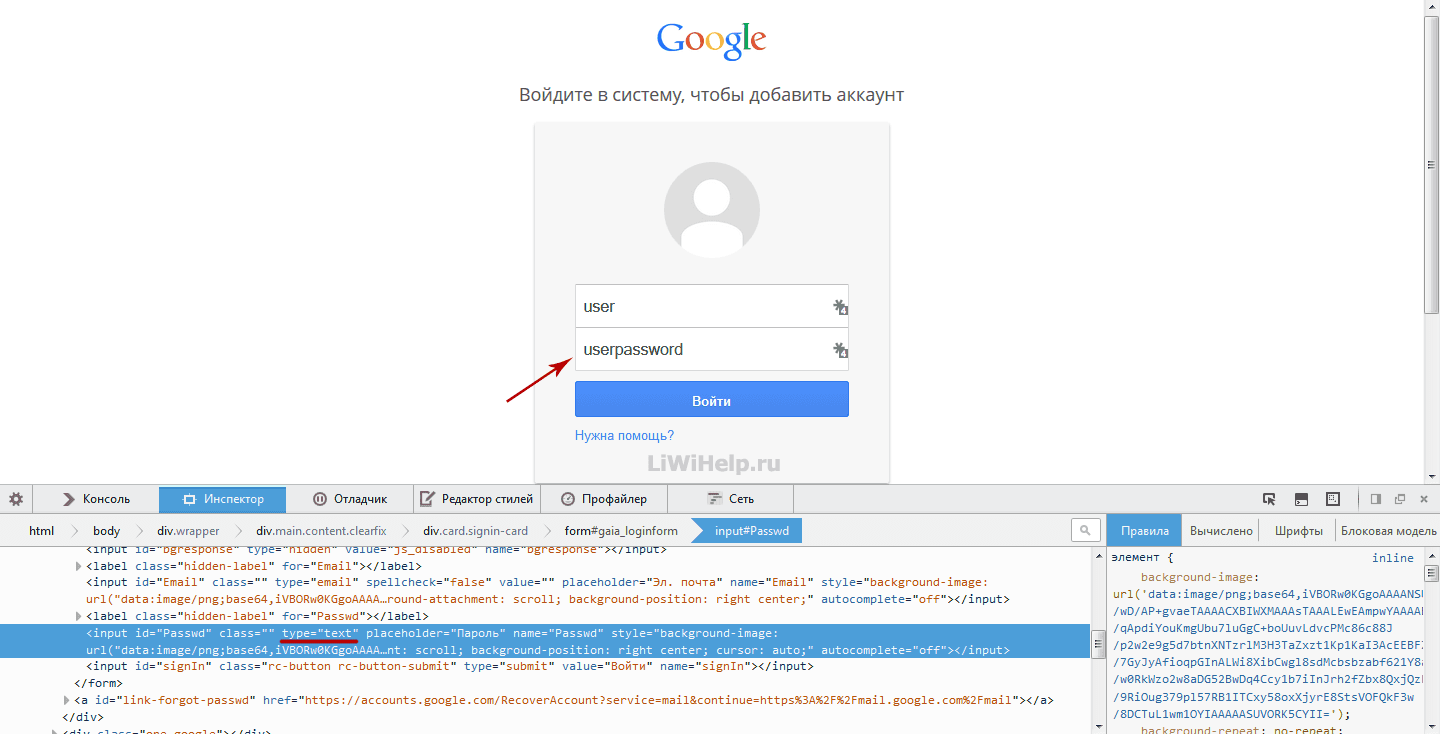Click the password manager icon in user field
The width and height of the screenshot is (1440, 734).
coord(840,307)
